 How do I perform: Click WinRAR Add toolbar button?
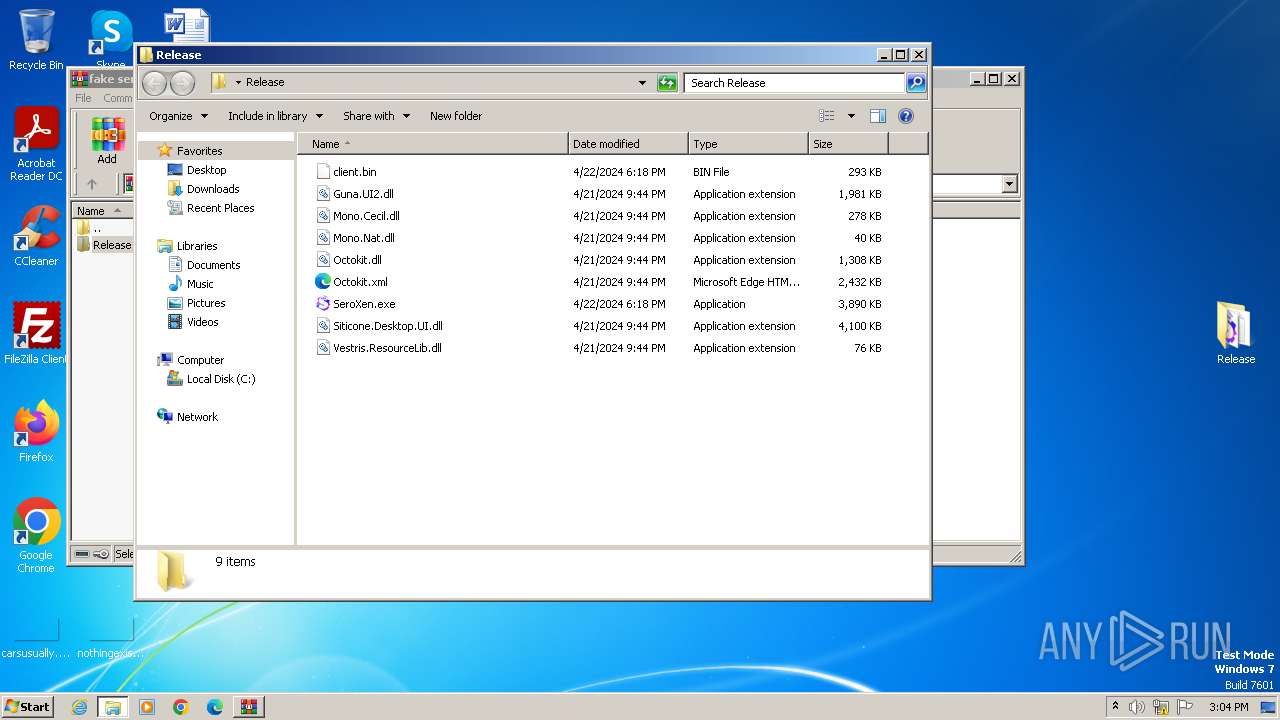point(107,141)
